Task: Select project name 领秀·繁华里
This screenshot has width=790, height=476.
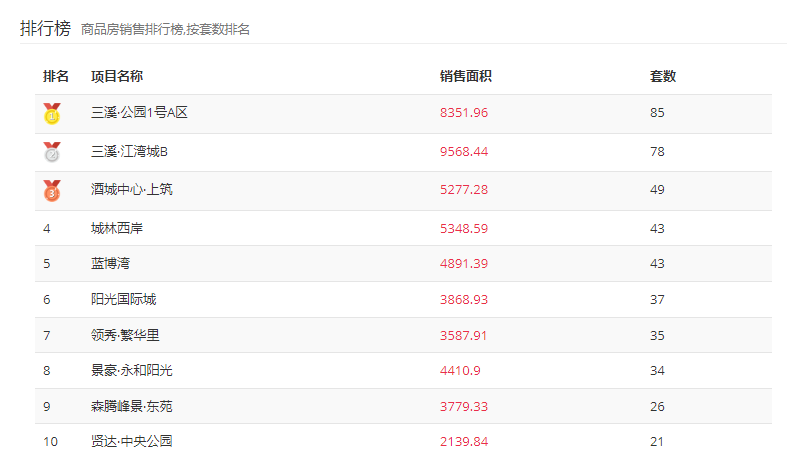Action: tap(125, 335)
